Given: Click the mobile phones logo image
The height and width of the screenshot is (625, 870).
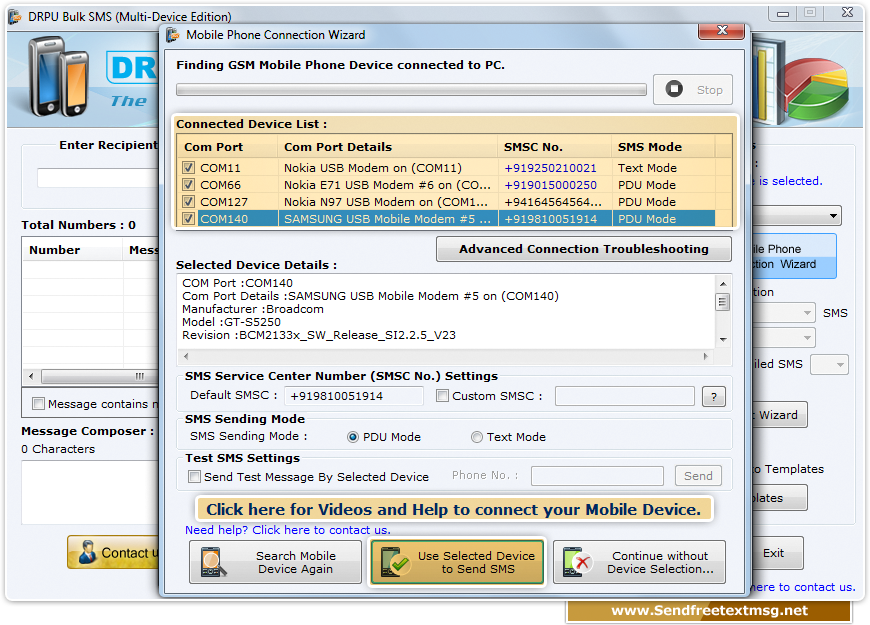Looking at the screenshot, I should click(x=59, y=76).
